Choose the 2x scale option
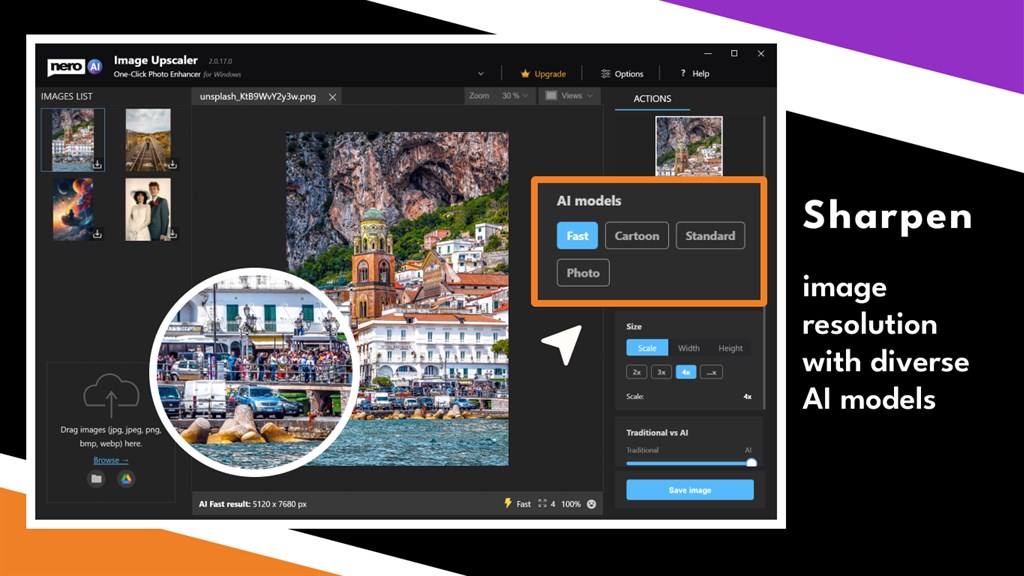Viewport: 1024px width, 576px height. click(x=636, y=372)
